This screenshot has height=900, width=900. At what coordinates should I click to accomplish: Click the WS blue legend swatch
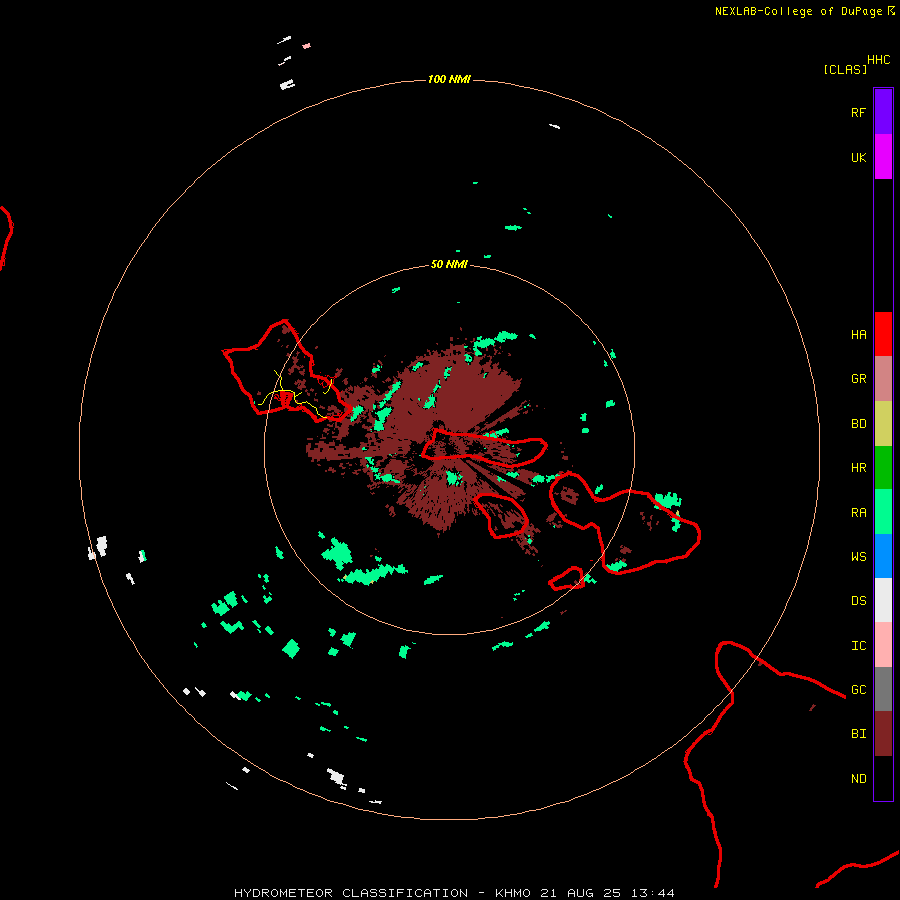coord(883,556)
